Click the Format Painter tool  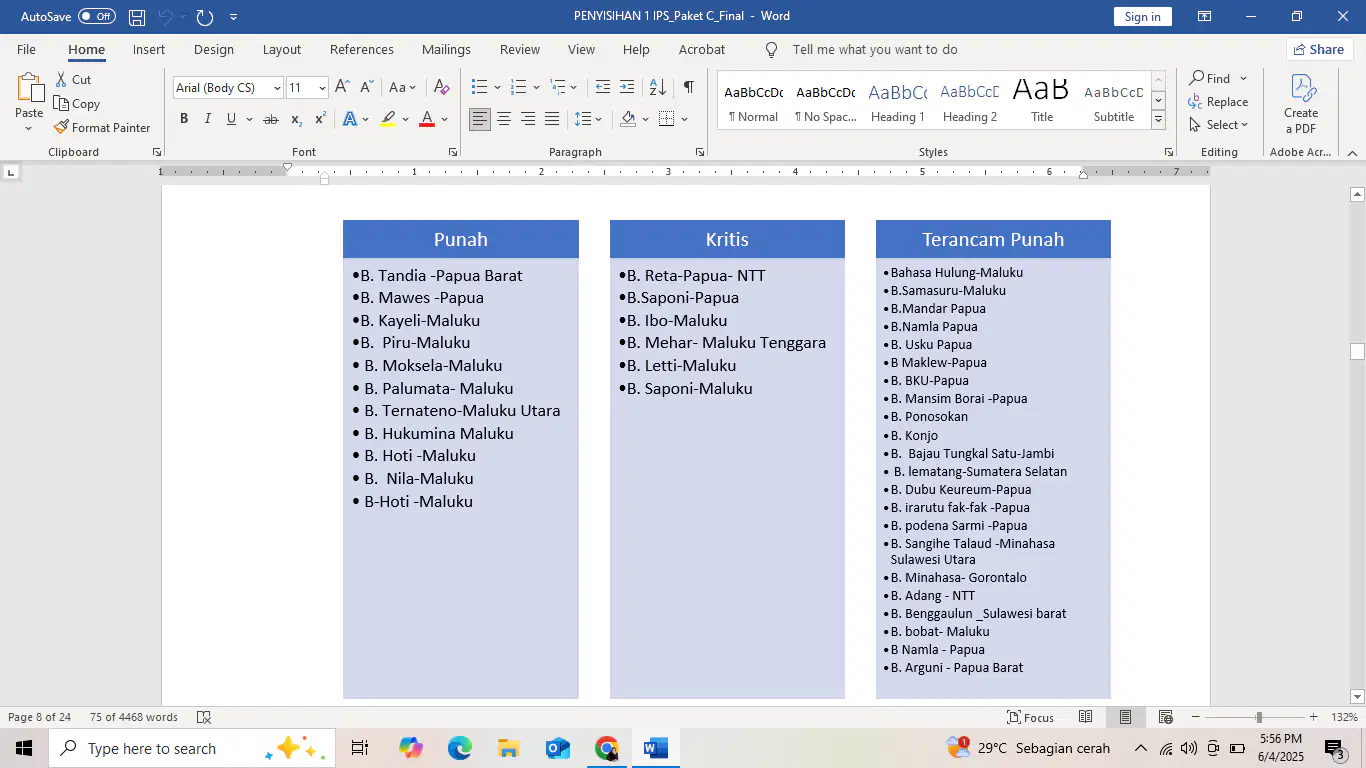102,127
